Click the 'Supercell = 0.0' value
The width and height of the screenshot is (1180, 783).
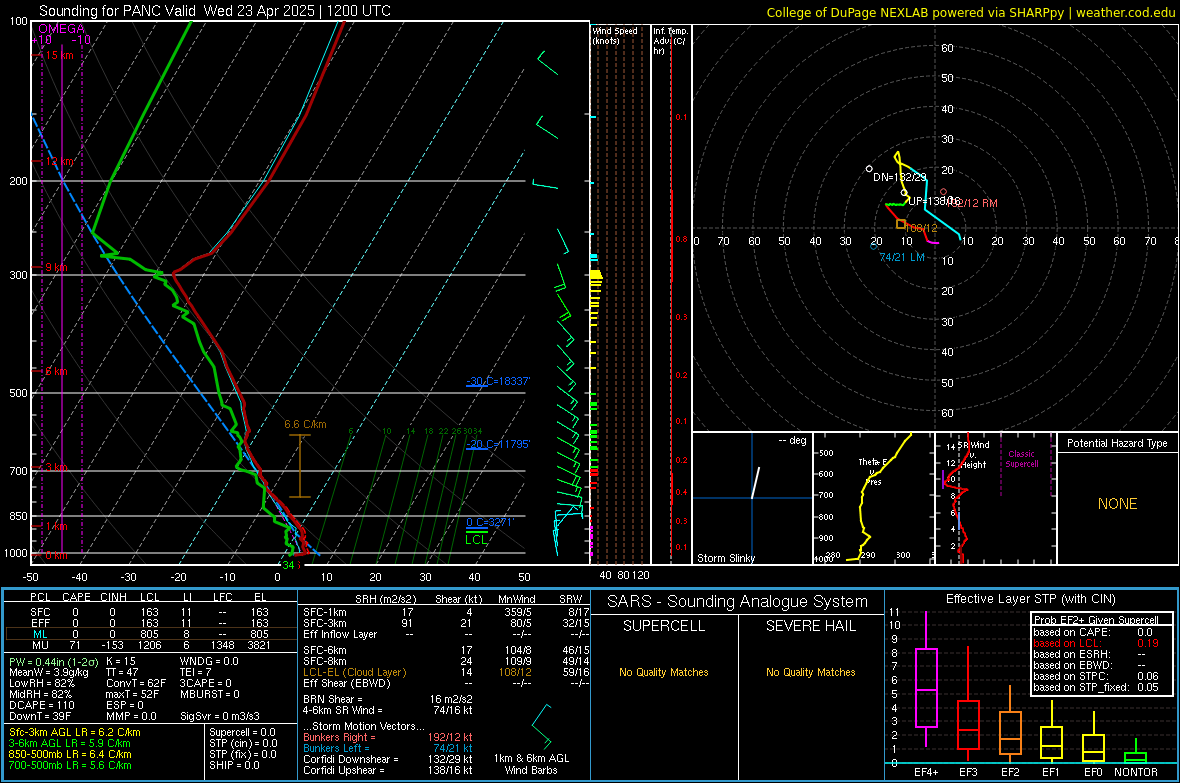(242, 732)
